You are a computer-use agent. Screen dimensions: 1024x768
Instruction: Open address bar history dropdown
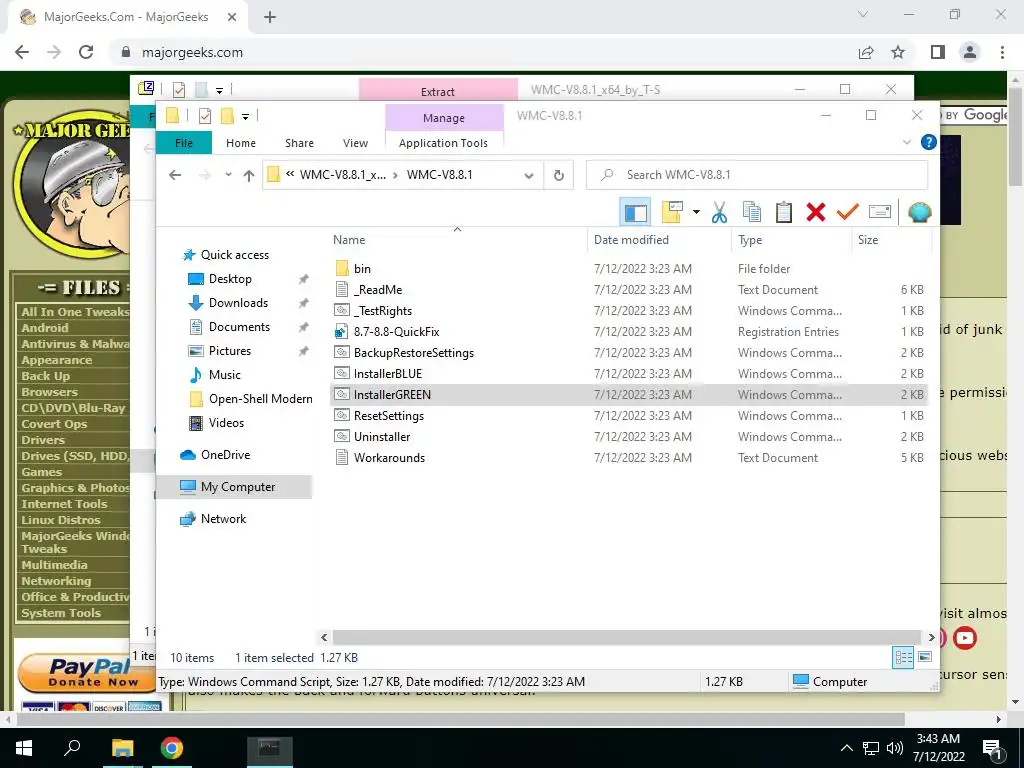click(x=529, y=175)
